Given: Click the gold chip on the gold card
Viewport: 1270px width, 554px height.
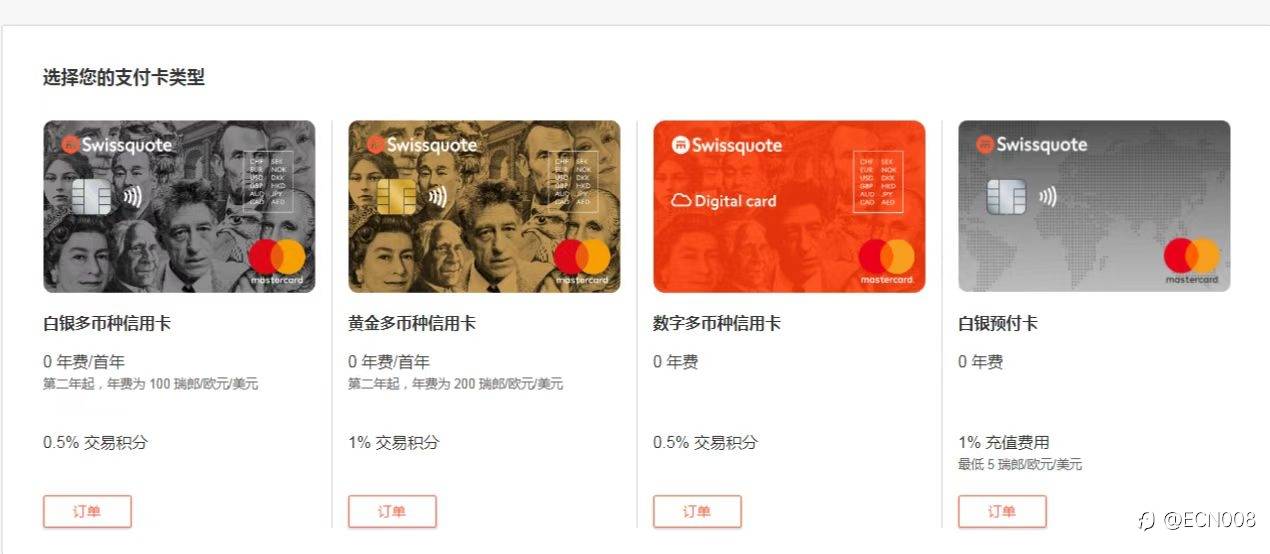Looking at the screenshot, I should point(396,197).
